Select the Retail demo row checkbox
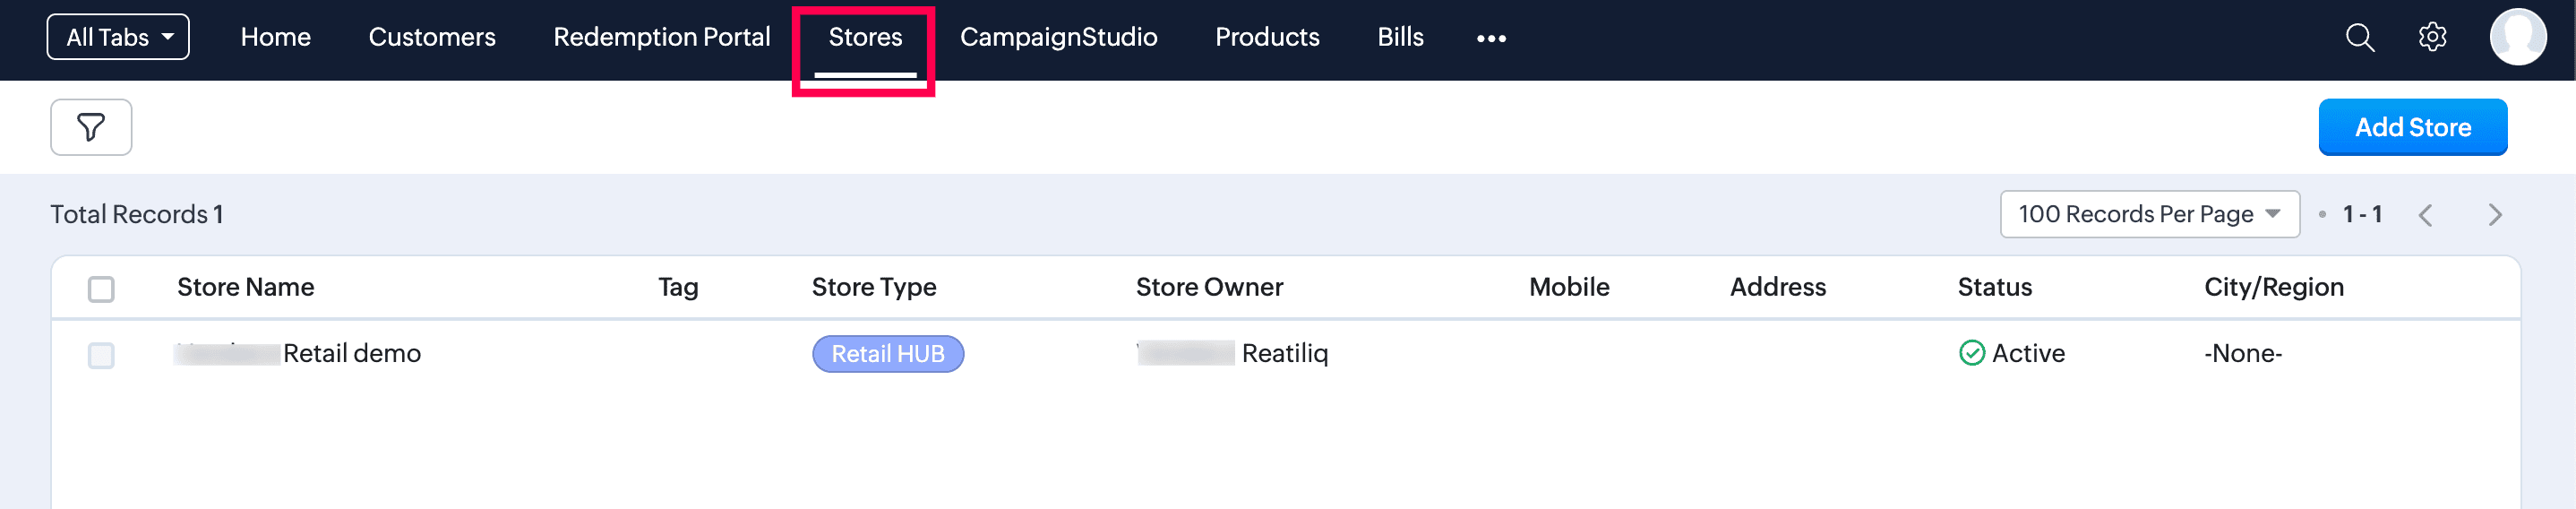The height and width of the screenshot is (509, 2576). coord(101,355)
